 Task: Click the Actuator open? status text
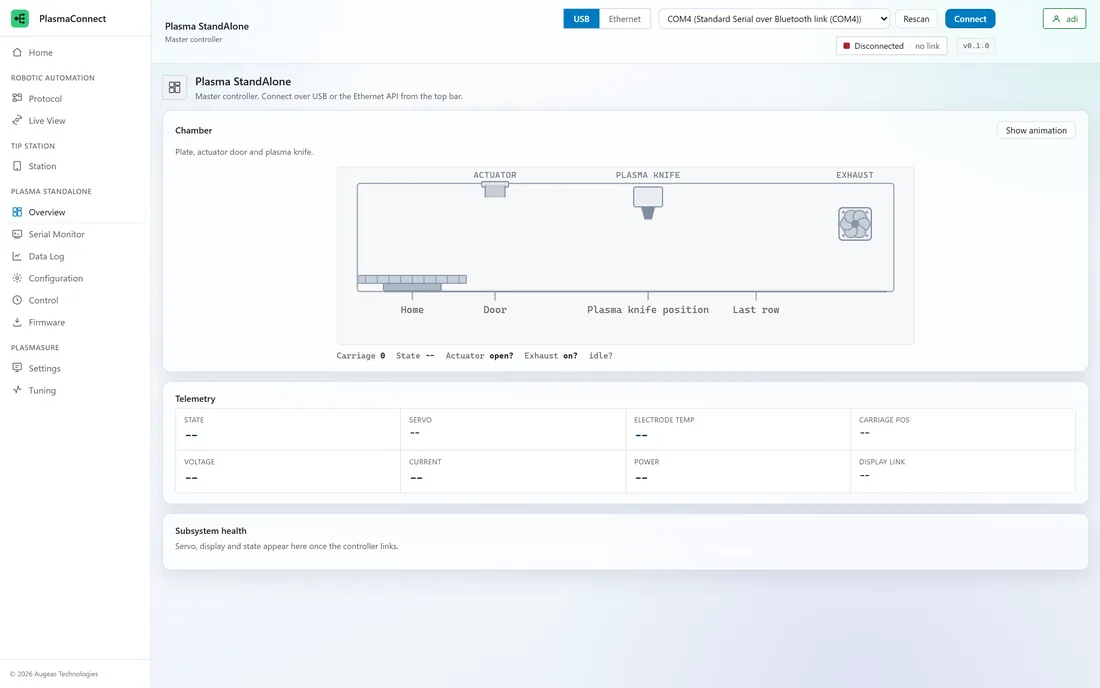pos(479,356)
